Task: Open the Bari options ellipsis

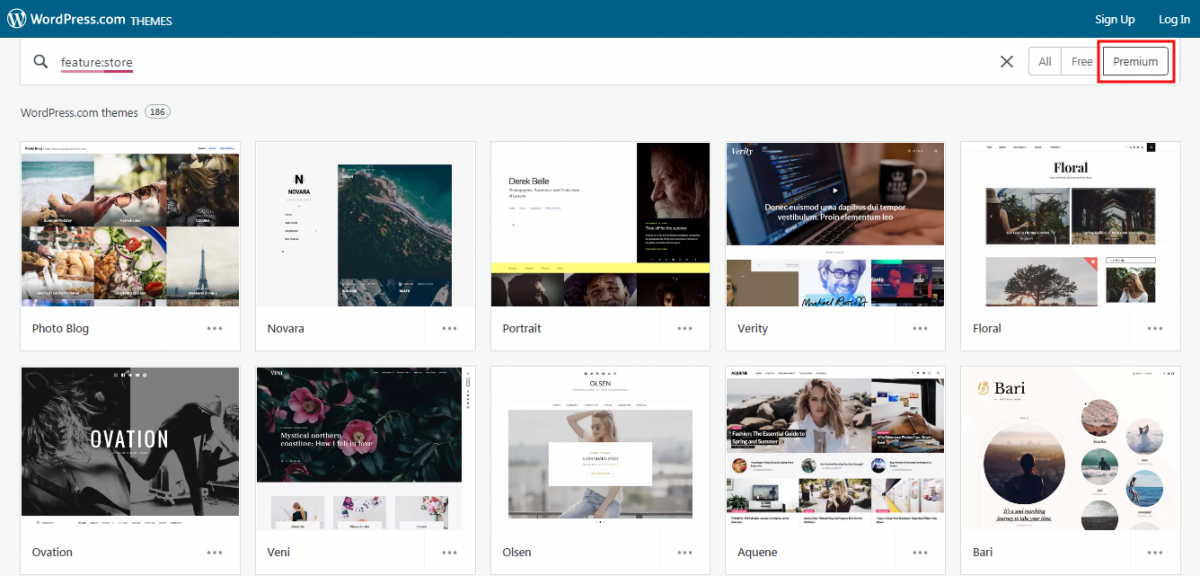Action: point(1155,552)
